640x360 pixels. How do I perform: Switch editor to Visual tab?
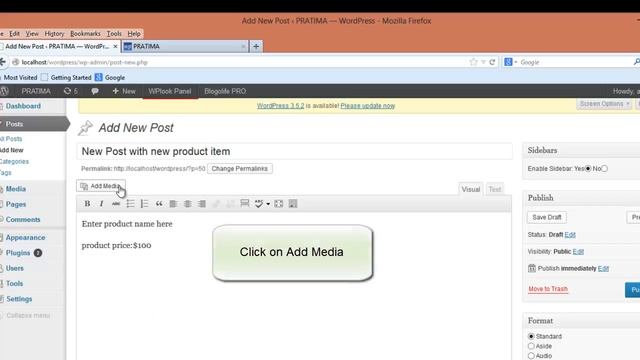471,189
